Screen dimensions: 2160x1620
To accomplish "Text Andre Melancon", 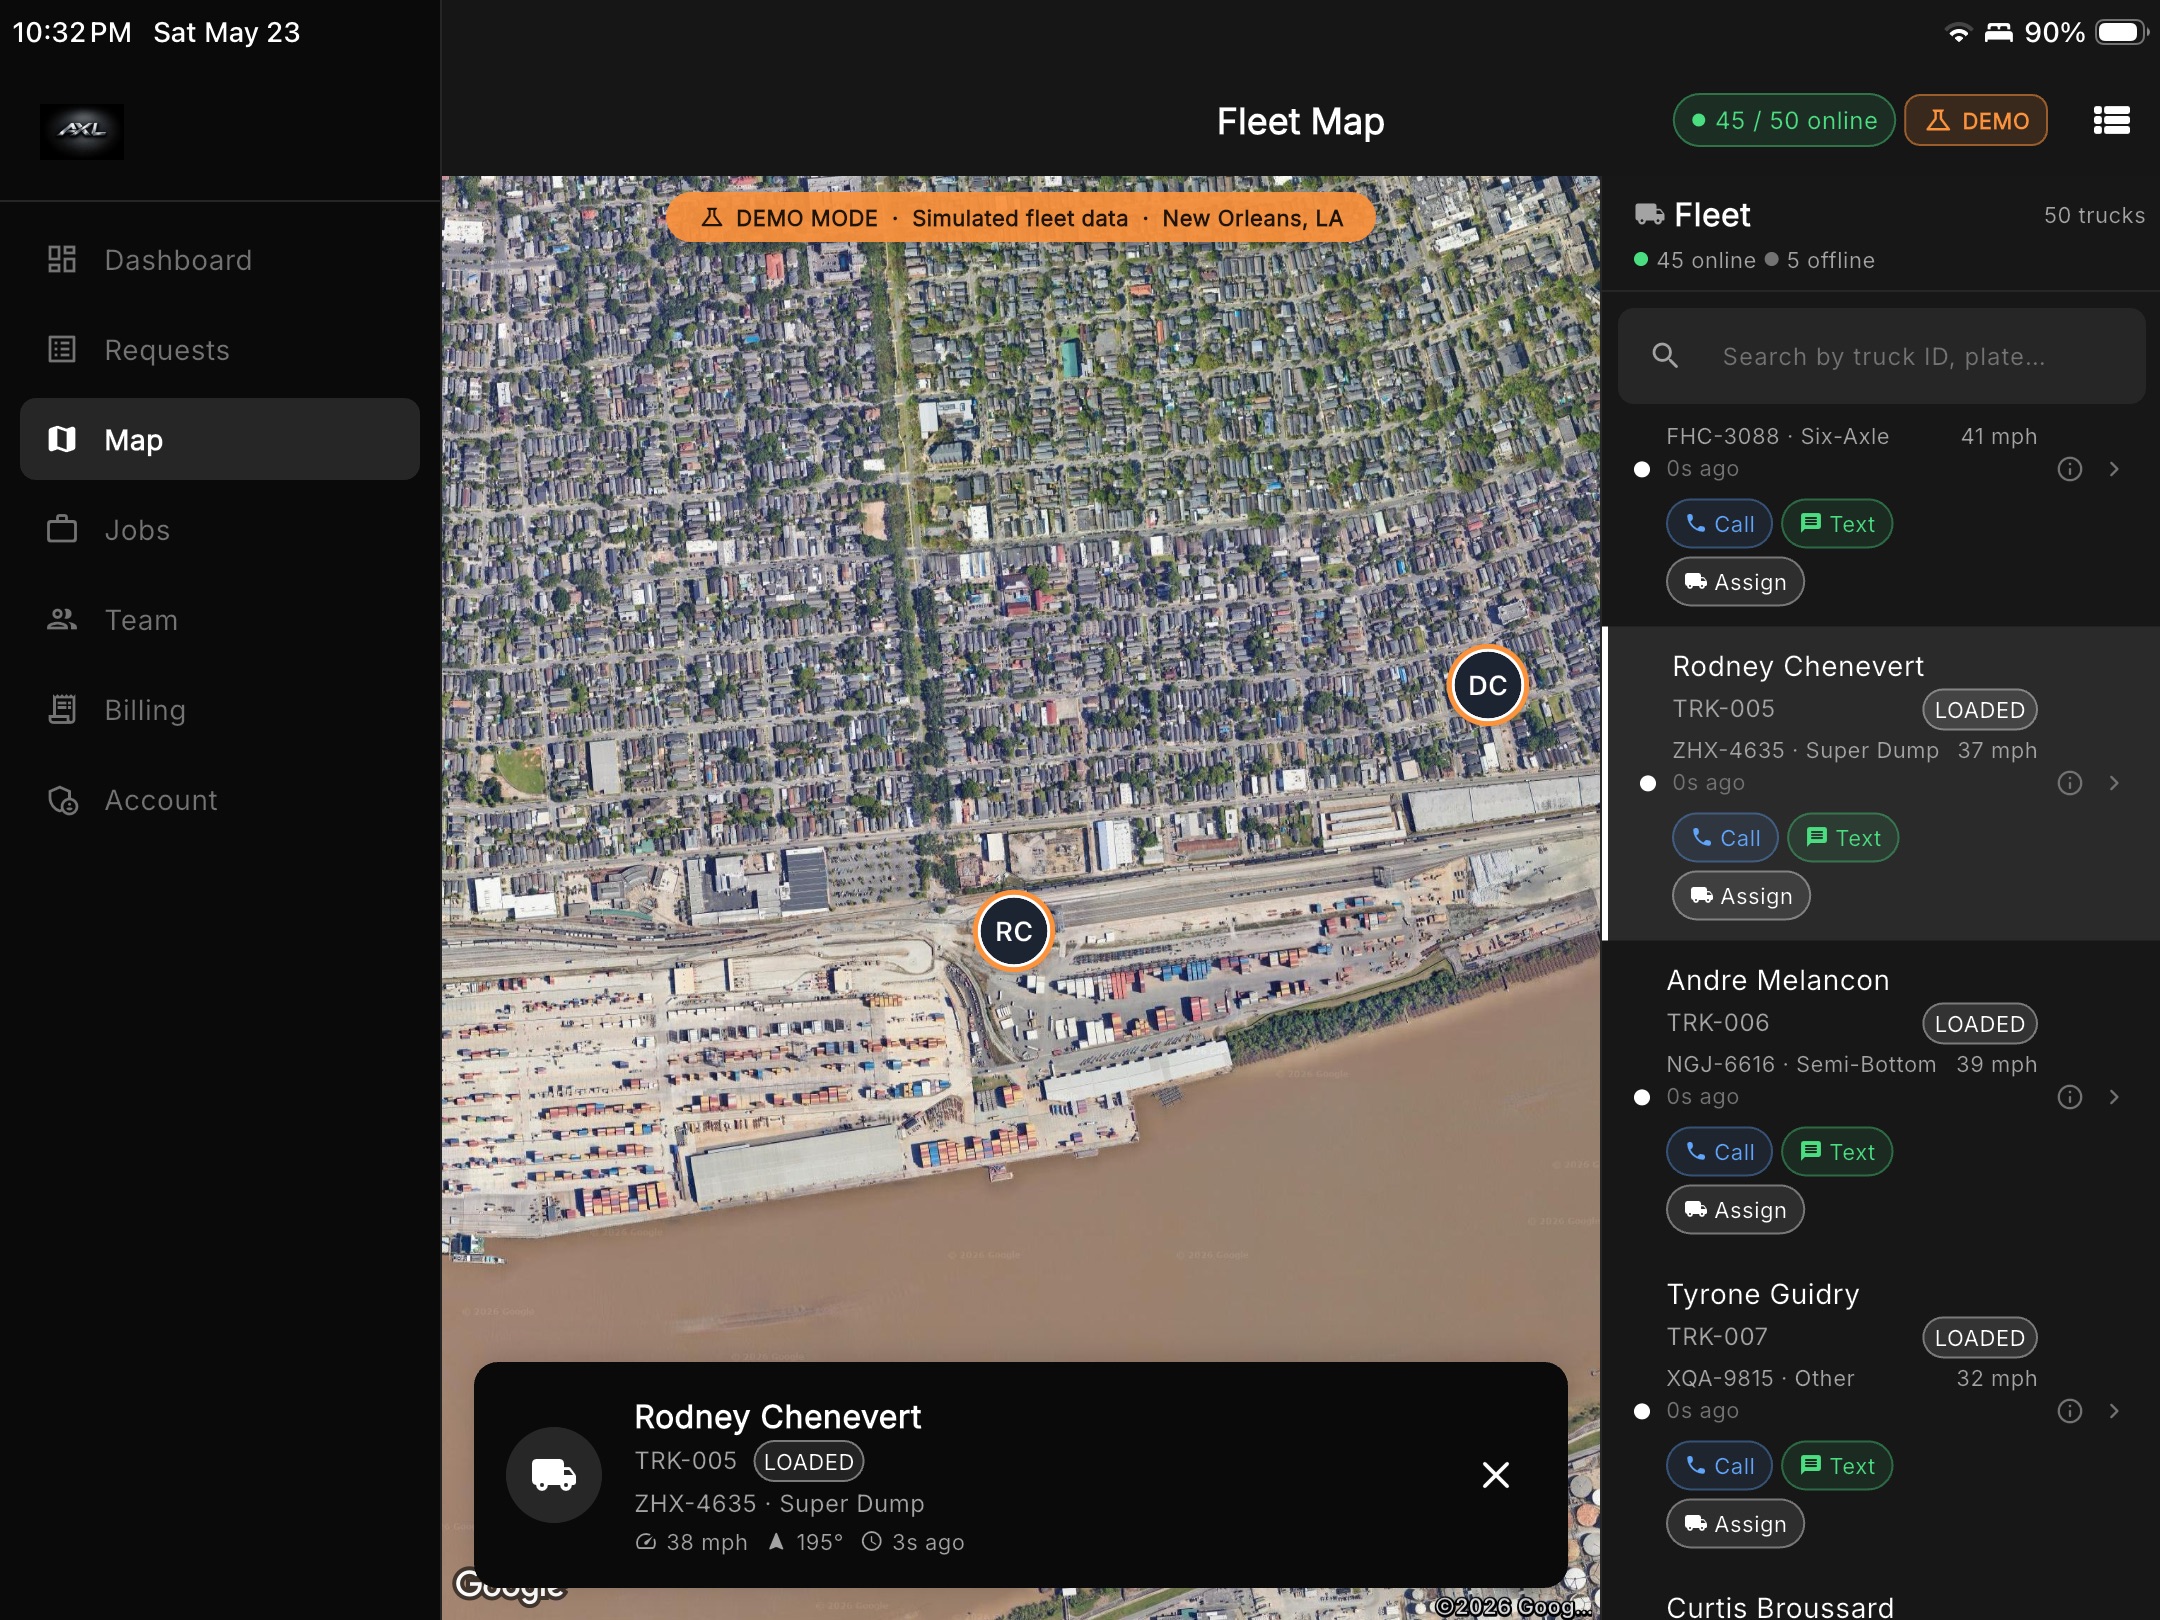I will click(1837, 1152).
